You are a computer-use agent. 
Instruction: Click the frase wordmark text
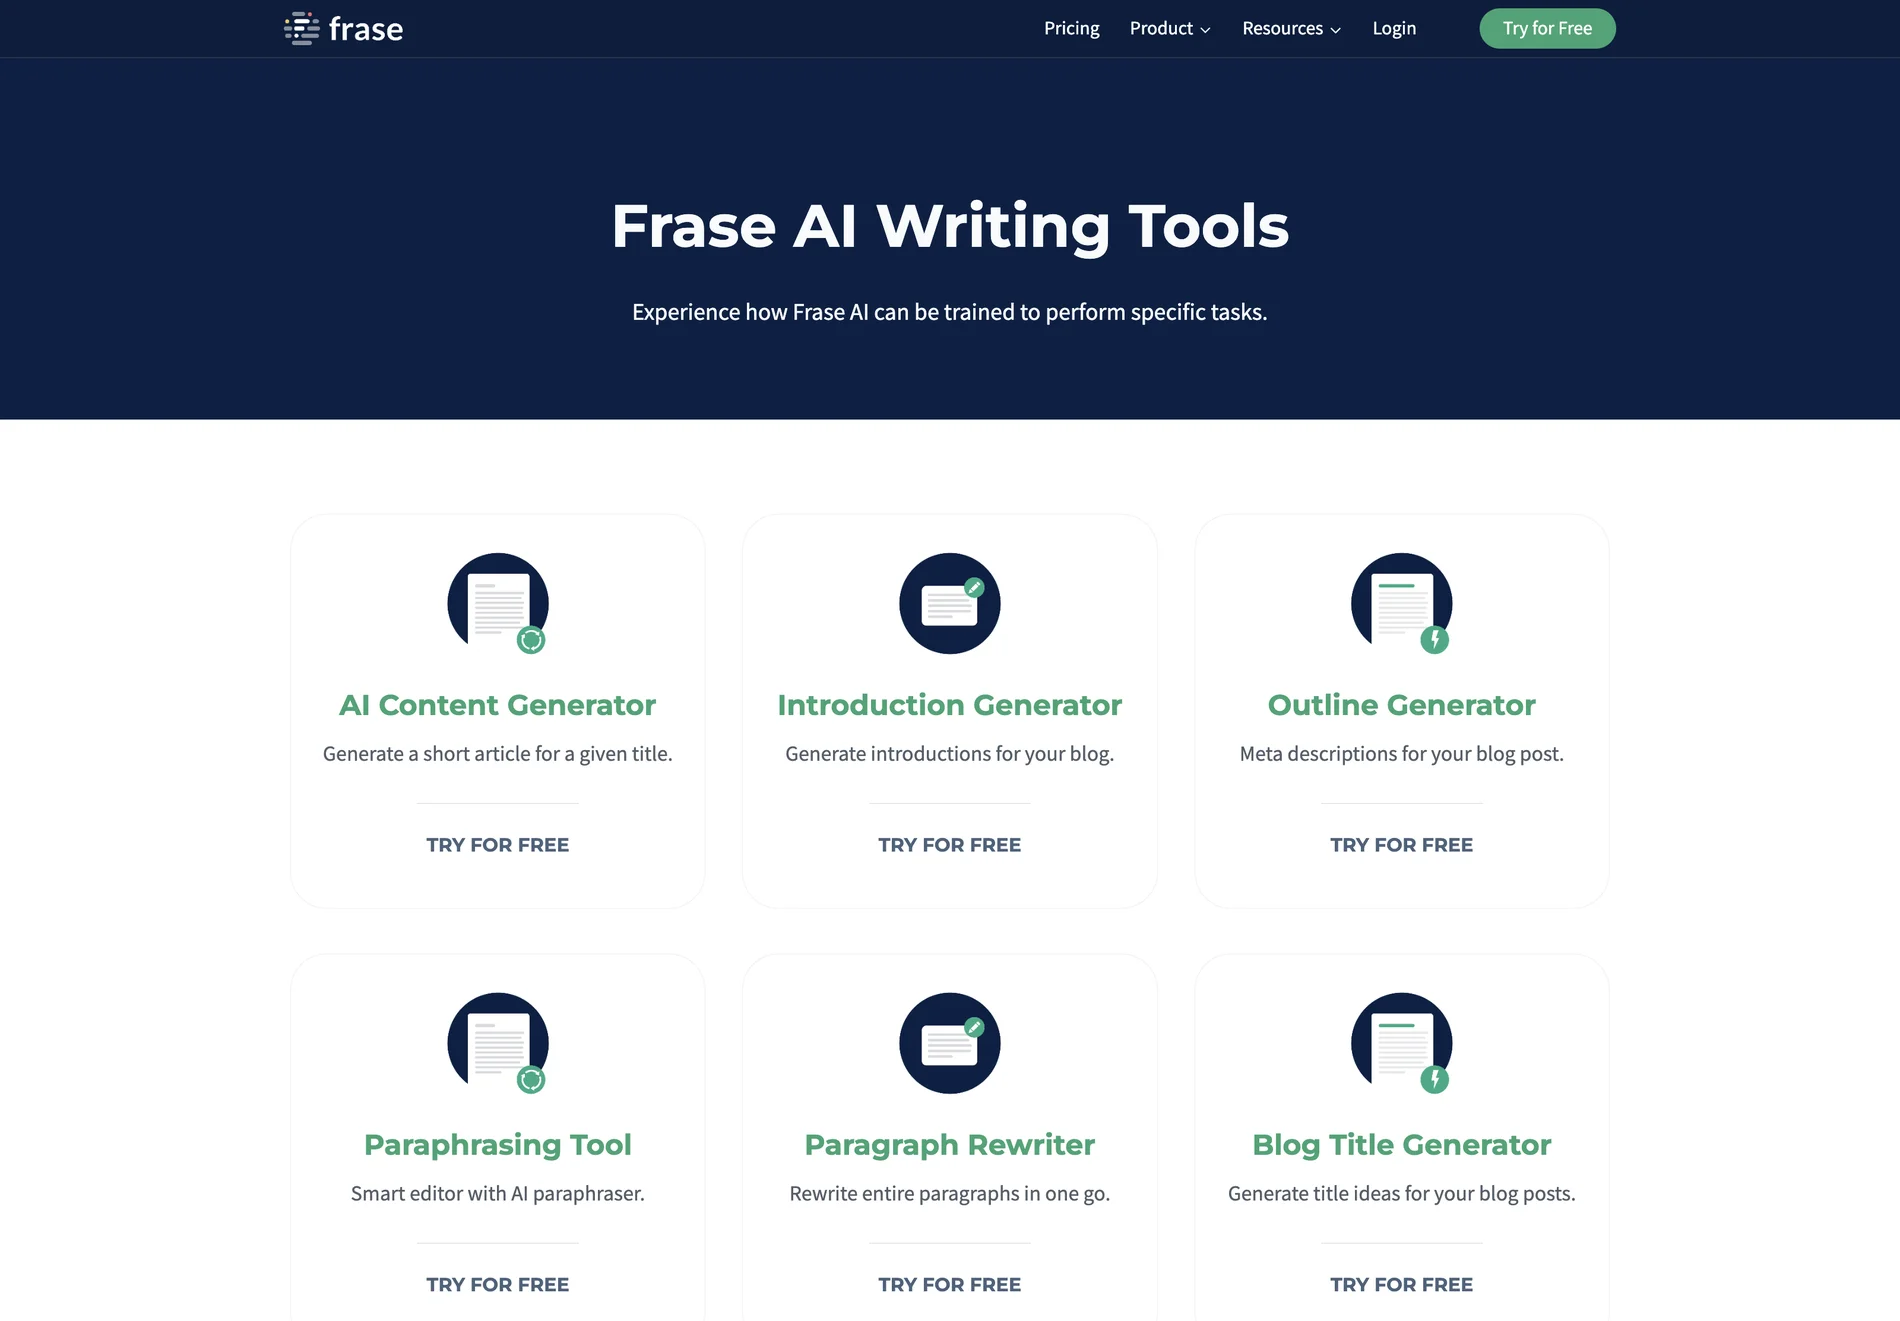(x=366, y=29)
